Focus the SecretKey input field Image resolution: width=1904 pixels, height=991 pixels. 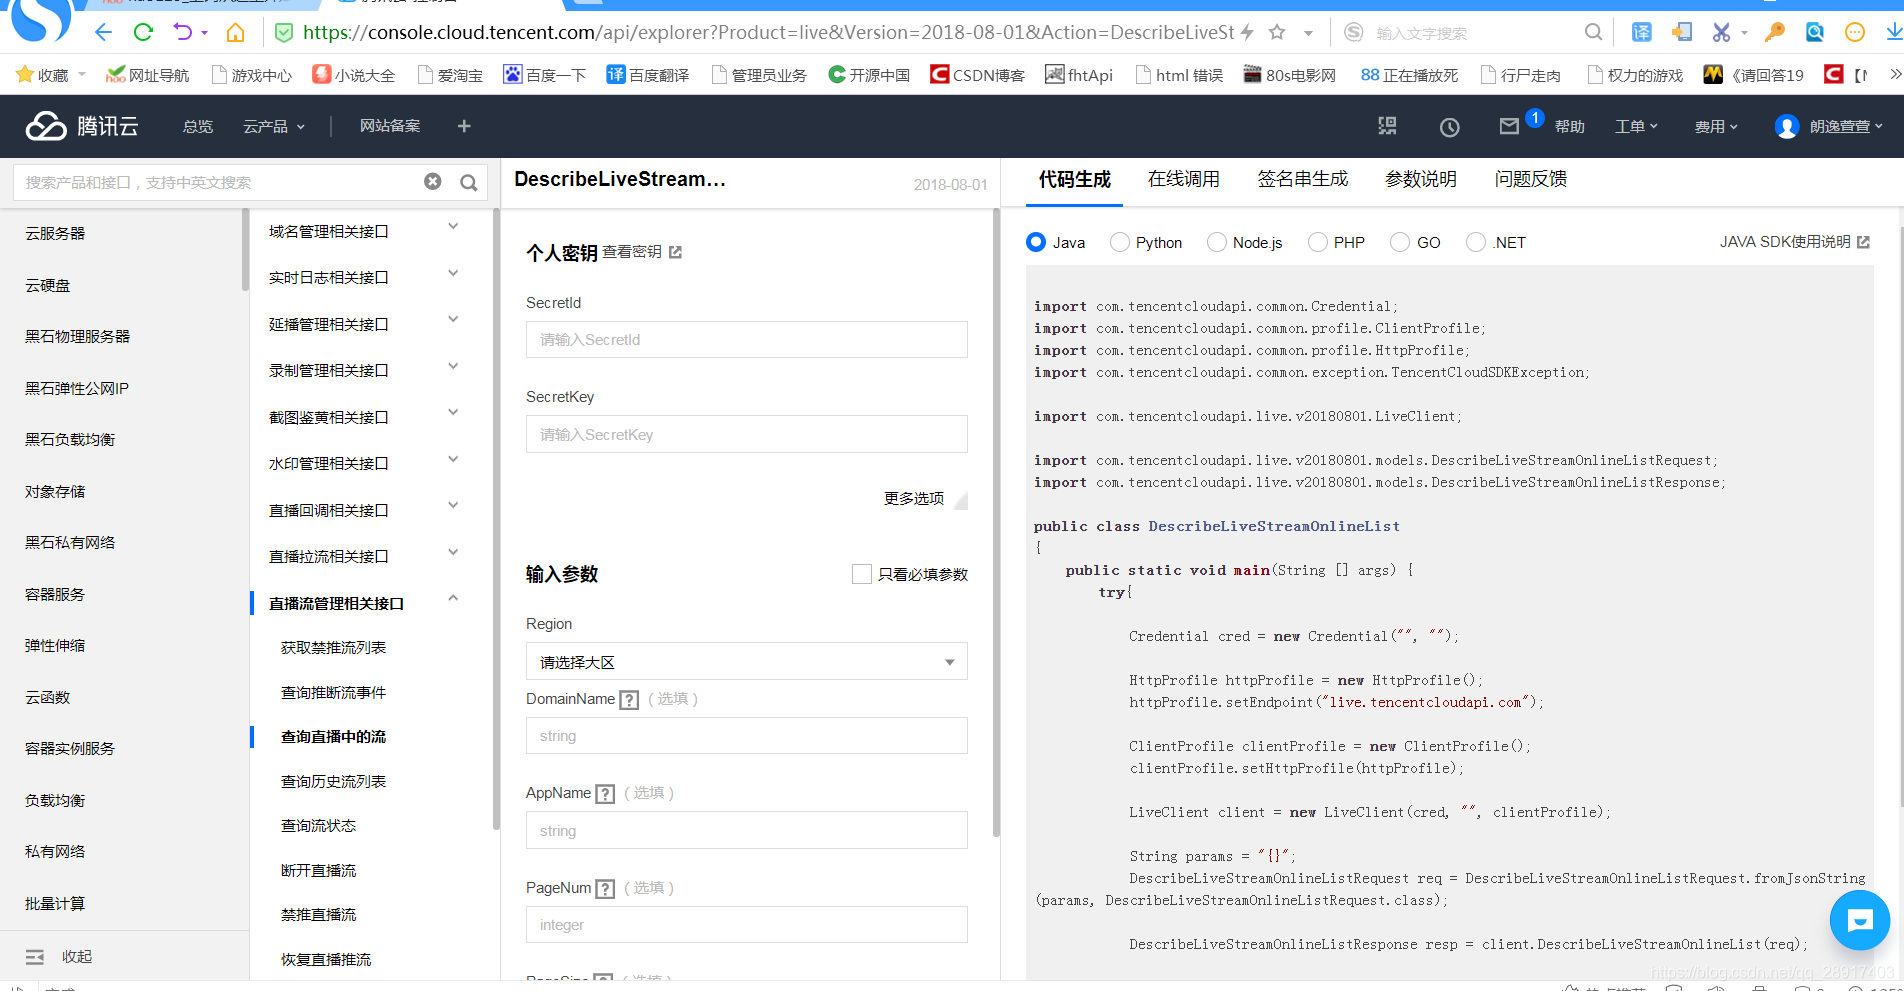(x=747, y=434)
